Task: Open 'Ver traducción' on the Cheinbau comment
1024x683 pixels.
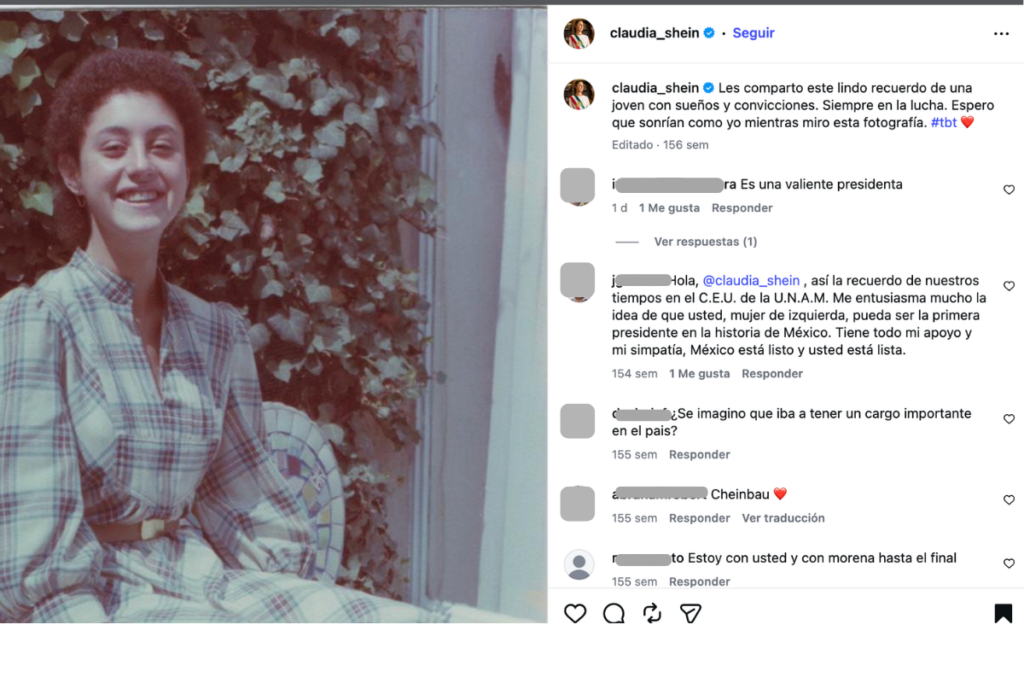Action: (x=783, y=518)
